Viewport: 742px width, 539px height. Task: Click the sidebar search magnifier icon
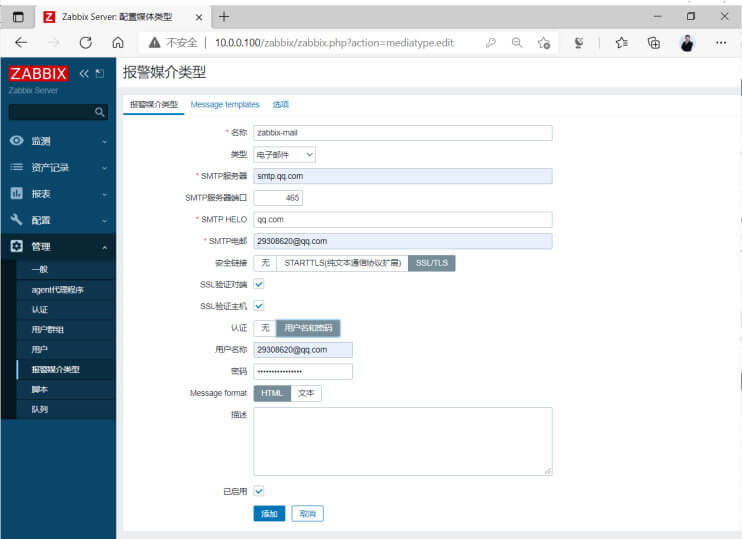point(99,112)
